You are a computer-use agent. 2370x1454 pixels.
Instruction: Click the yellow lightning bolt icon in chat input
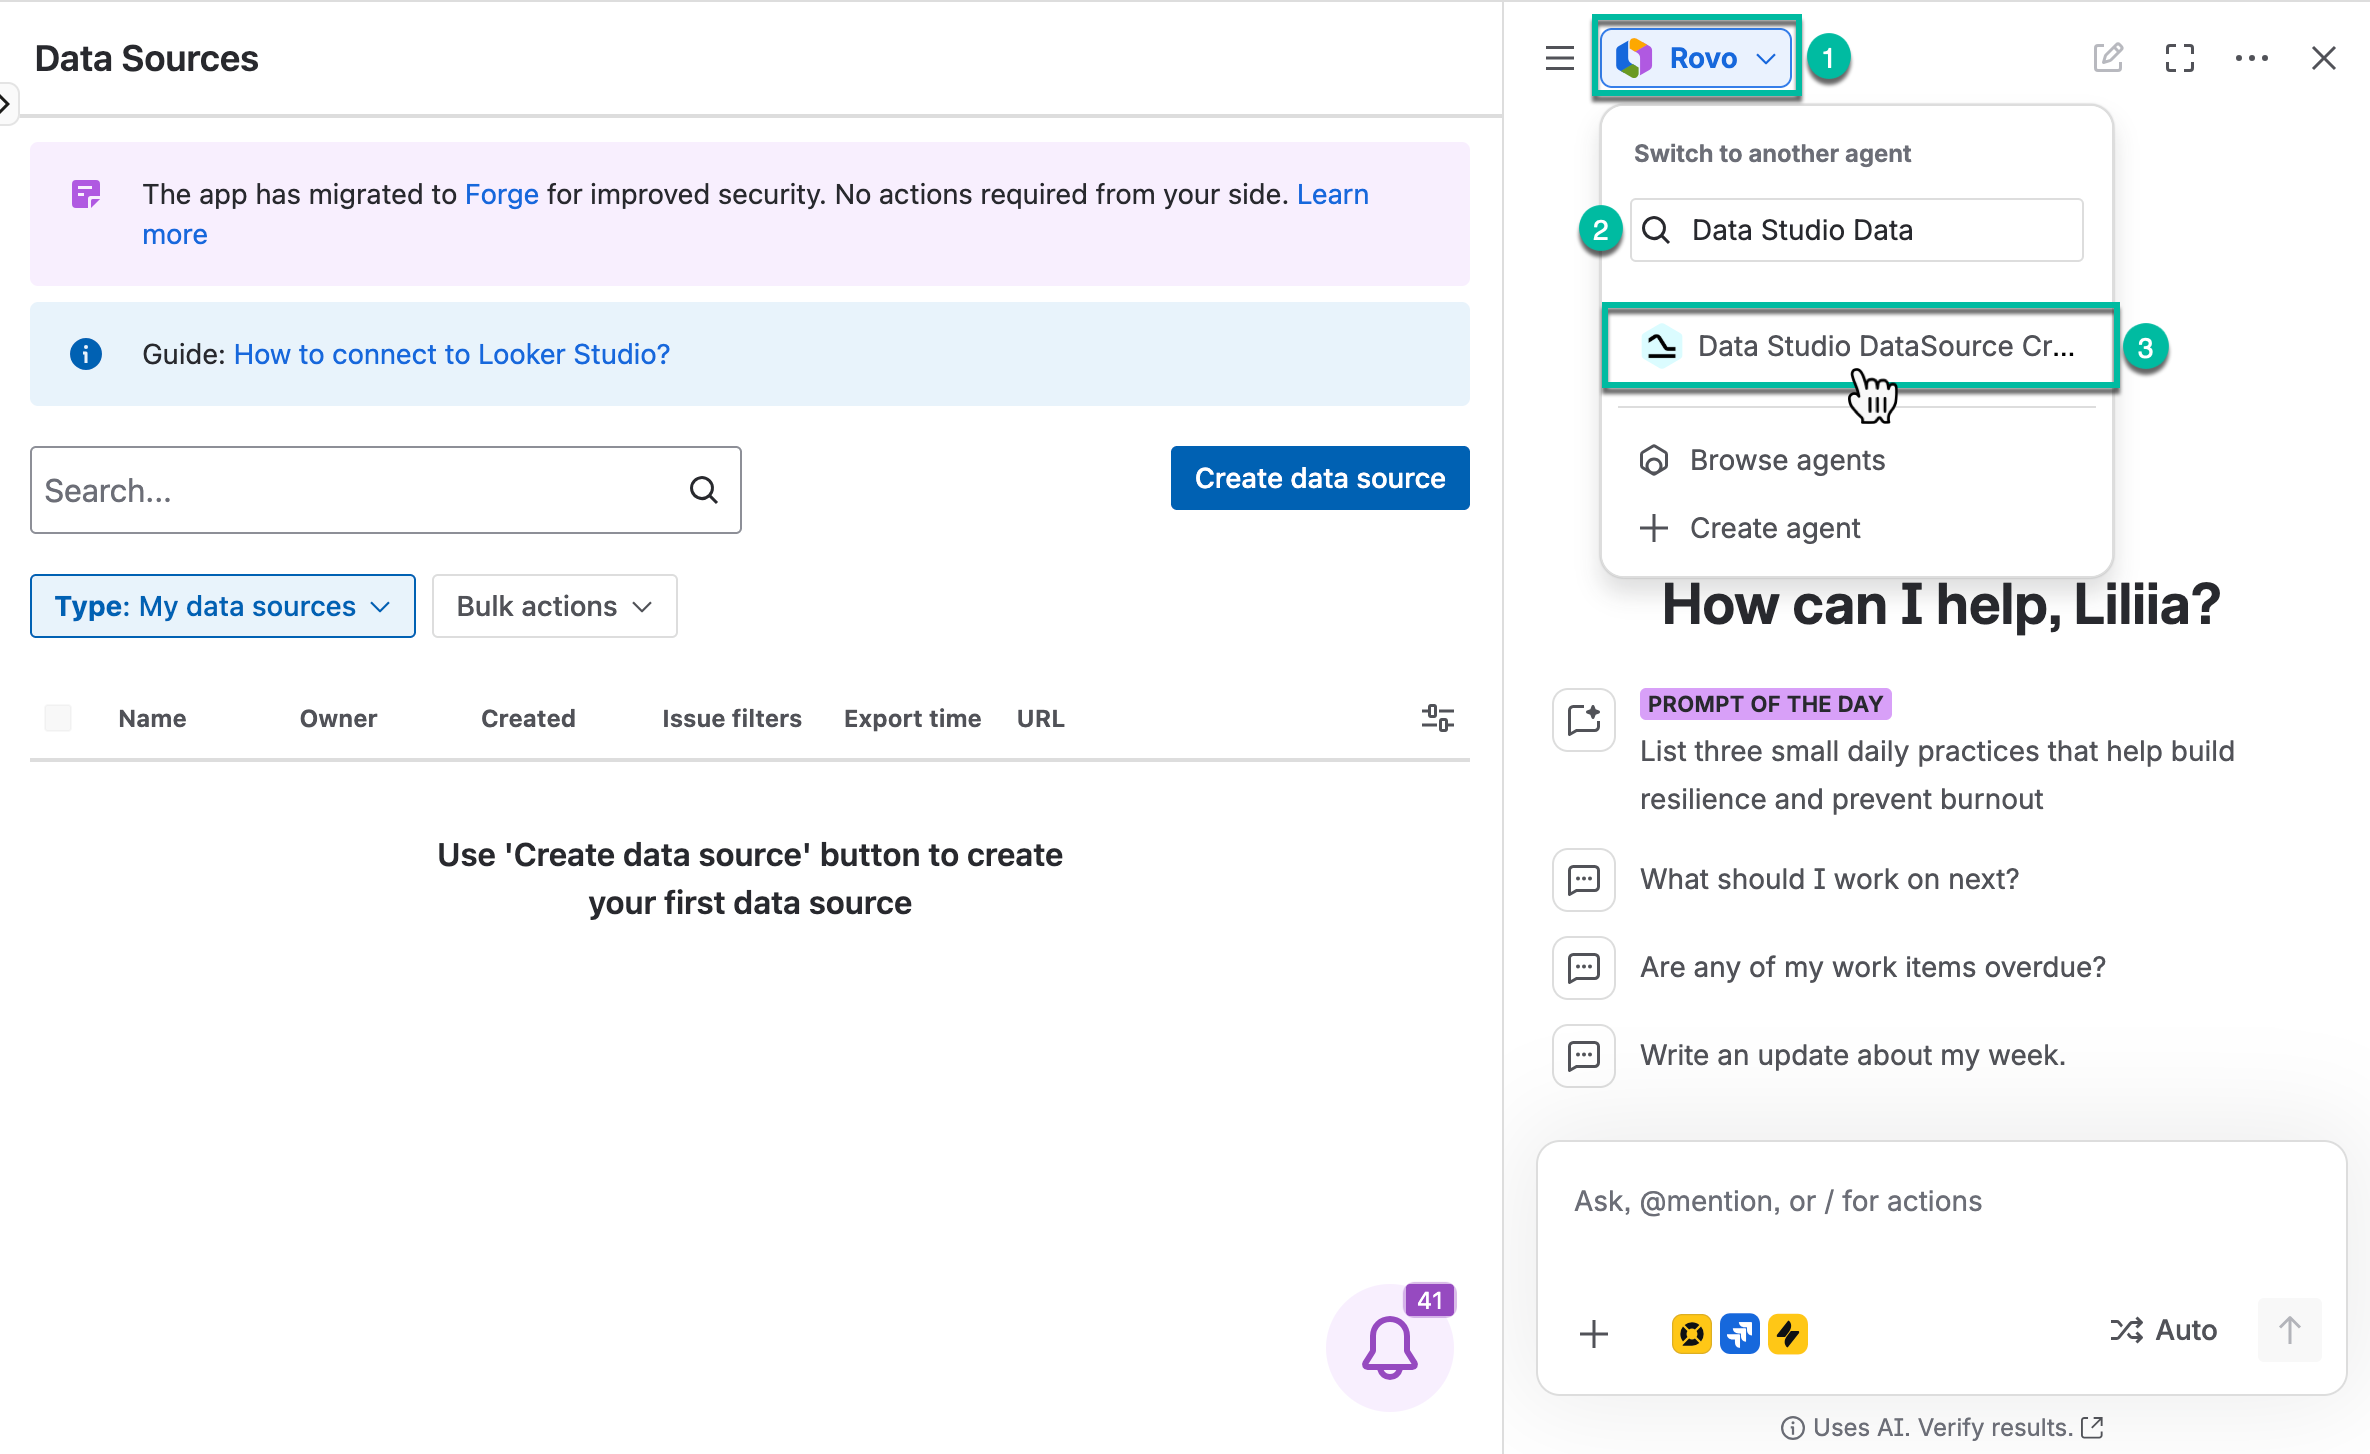pyautogui.click(x=1788, y=1333)
